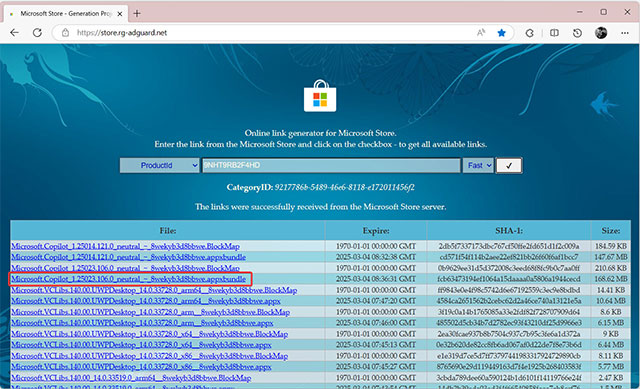Open Microsoft.Copilot 1.25023.106.0 BlockMap link
This screenshot has height=389, width=640.
(125, 268)
